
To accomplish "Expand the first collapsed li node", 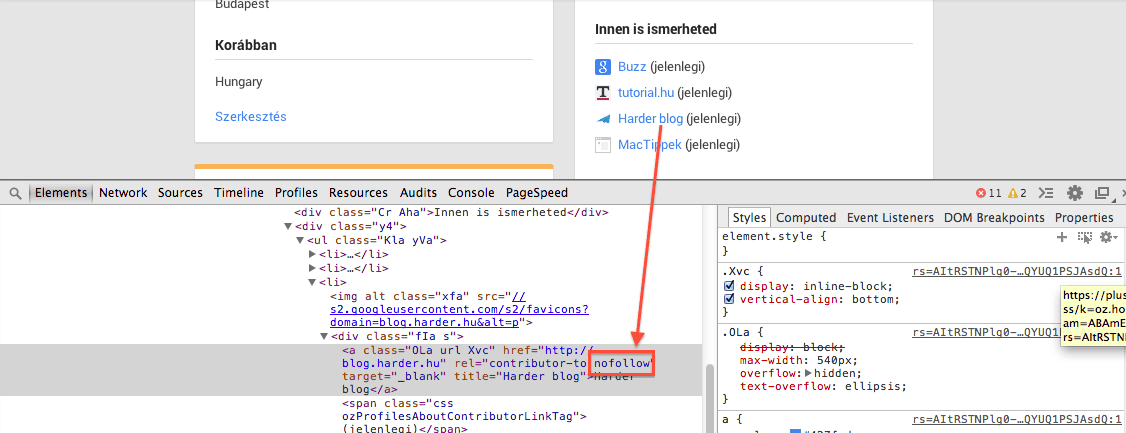I will coord(313,255).
